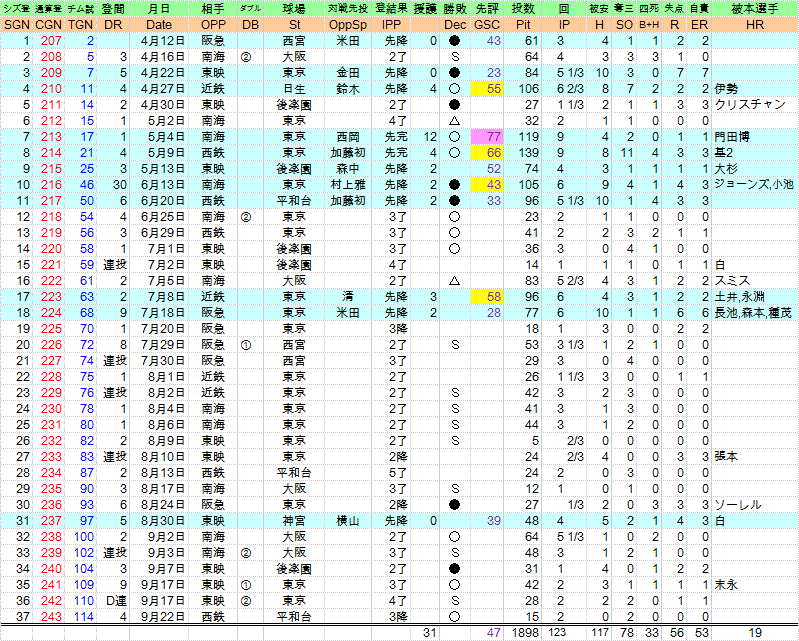Select the opposing starter cell 西岡
799x641 pixels.
[x=348, y=137]
